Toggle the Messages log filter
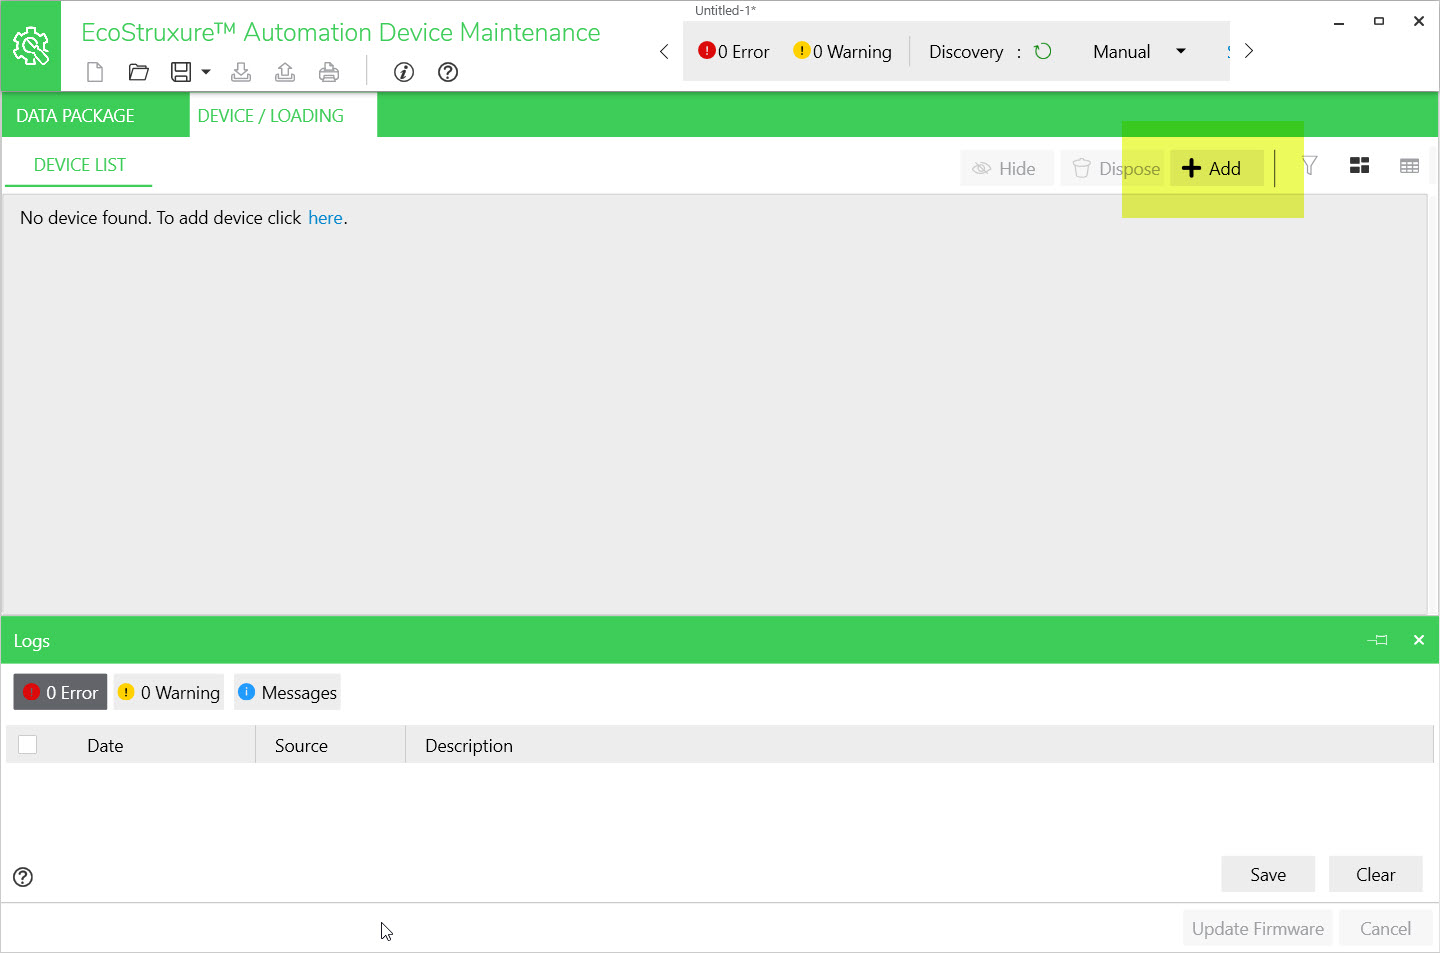Screen dimensions: 1440x953 (x=287, y=692)
